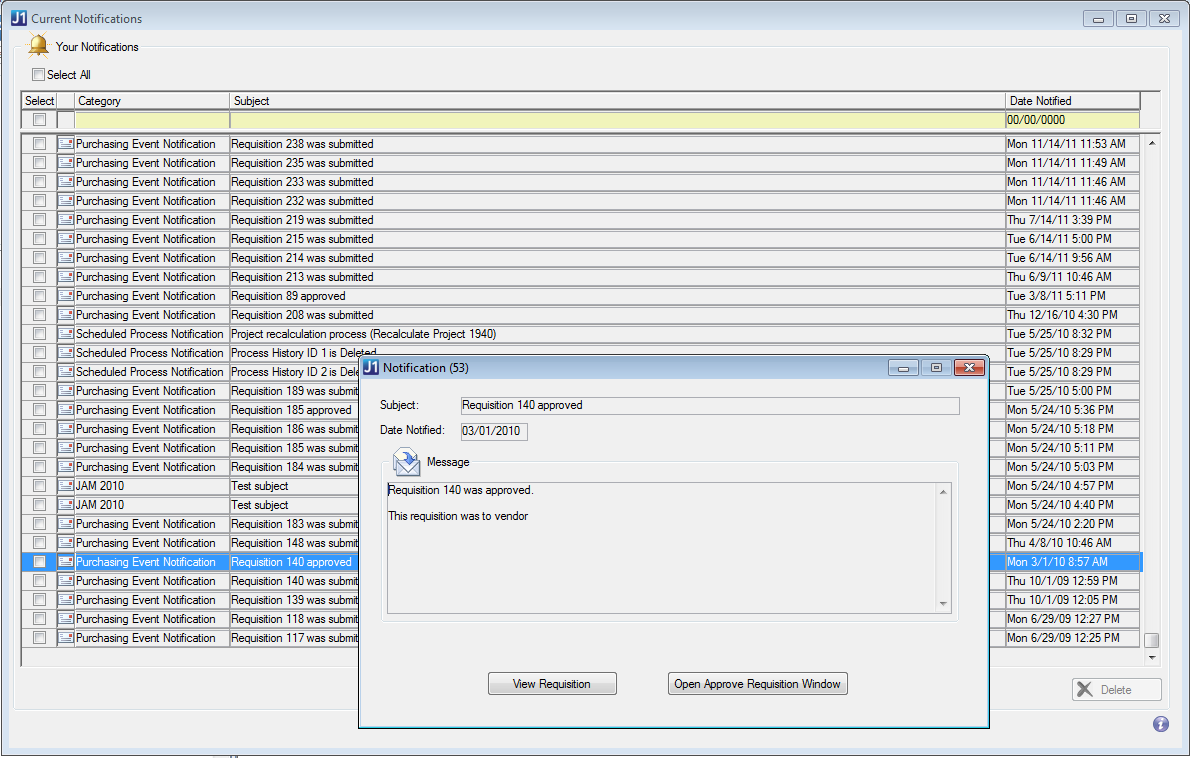
Task: Tick the checkbox for Requisition 213 row
Action: click(40, 277)
